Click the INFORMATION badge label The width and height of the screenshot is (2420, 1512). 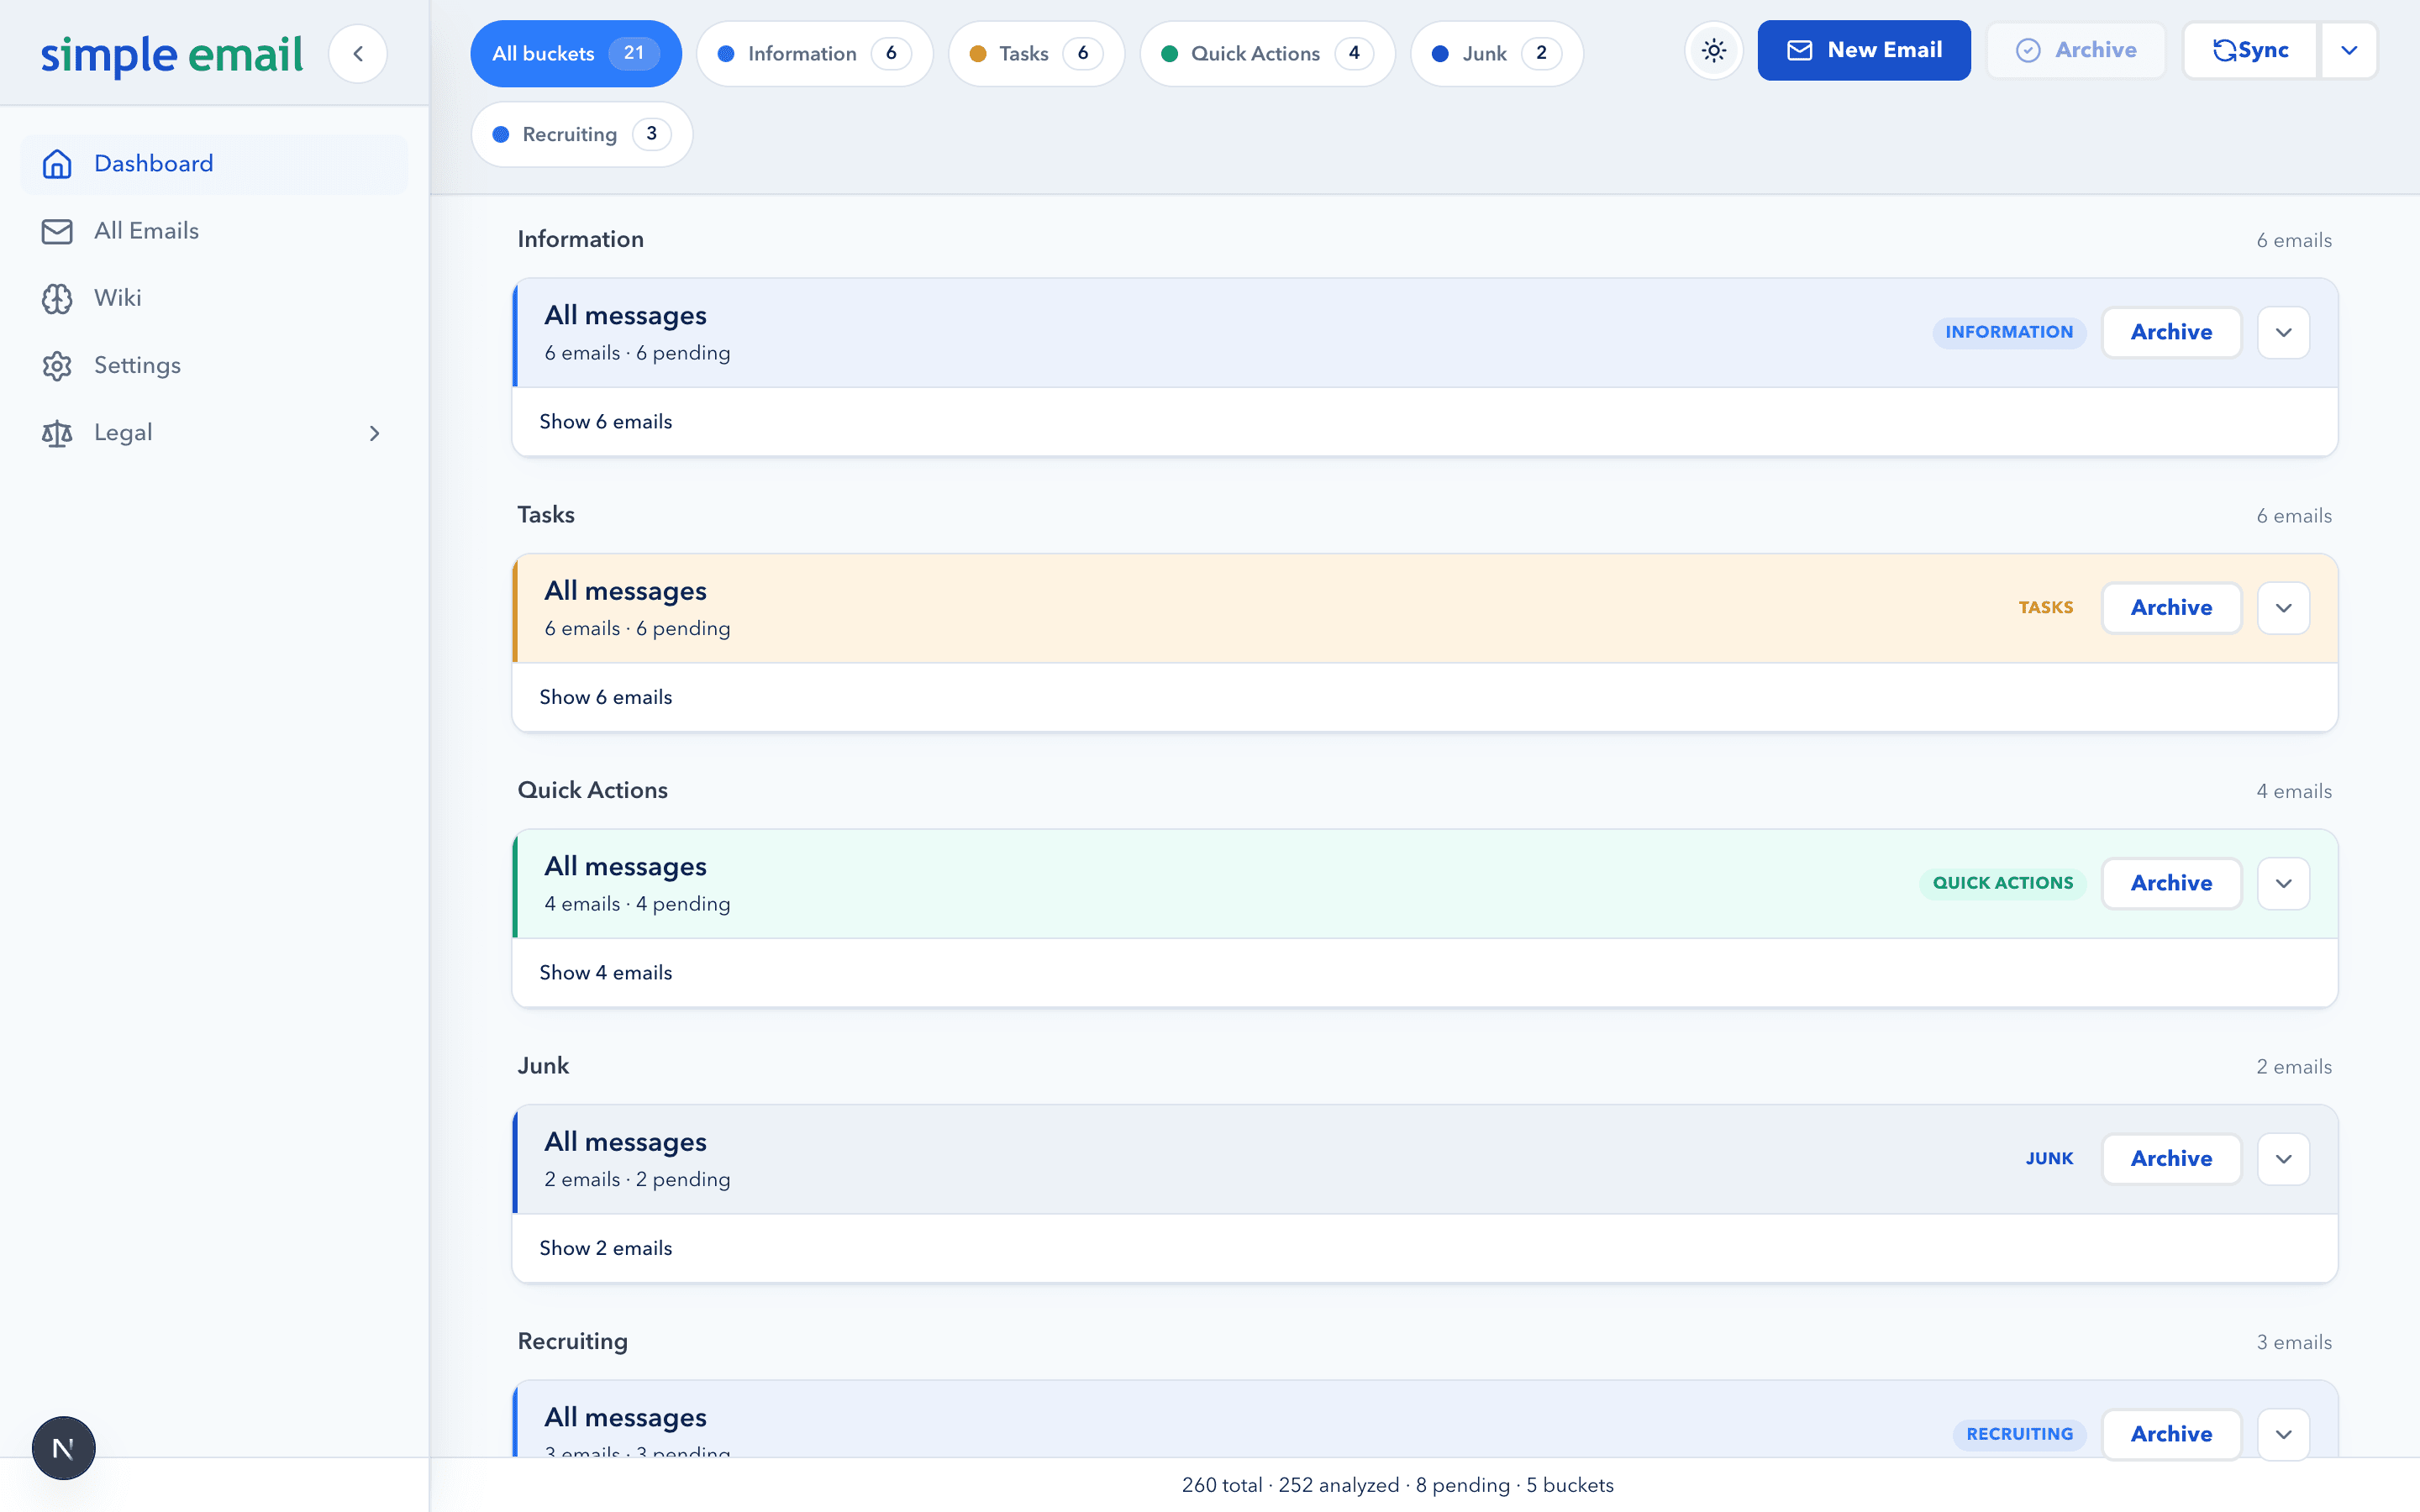[x=2009, y=332]
